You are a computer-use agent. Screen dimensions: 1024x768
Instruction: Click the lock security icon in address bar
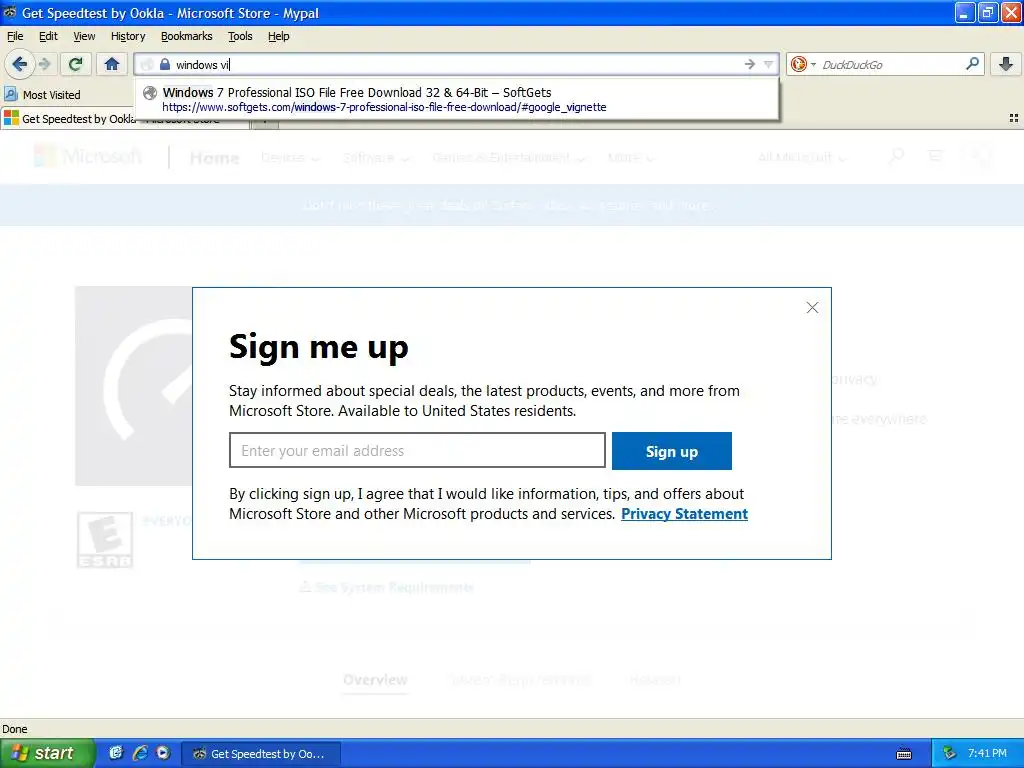click(x=165, y=64)
